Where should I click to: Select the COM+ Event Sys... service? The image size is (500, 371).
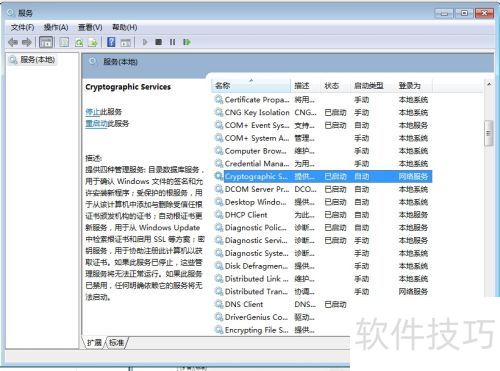point(322,125)
